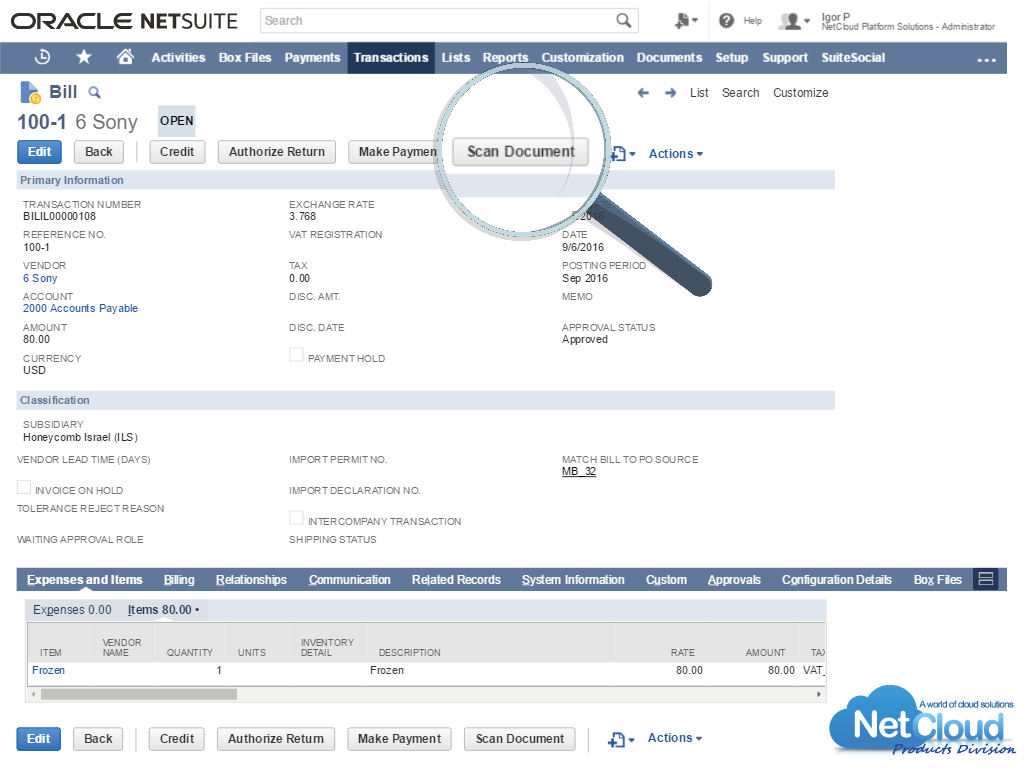The image size is (1024, 768).
Task: Expand the Actions dropdown in the top button row
Action: point(675,154)
